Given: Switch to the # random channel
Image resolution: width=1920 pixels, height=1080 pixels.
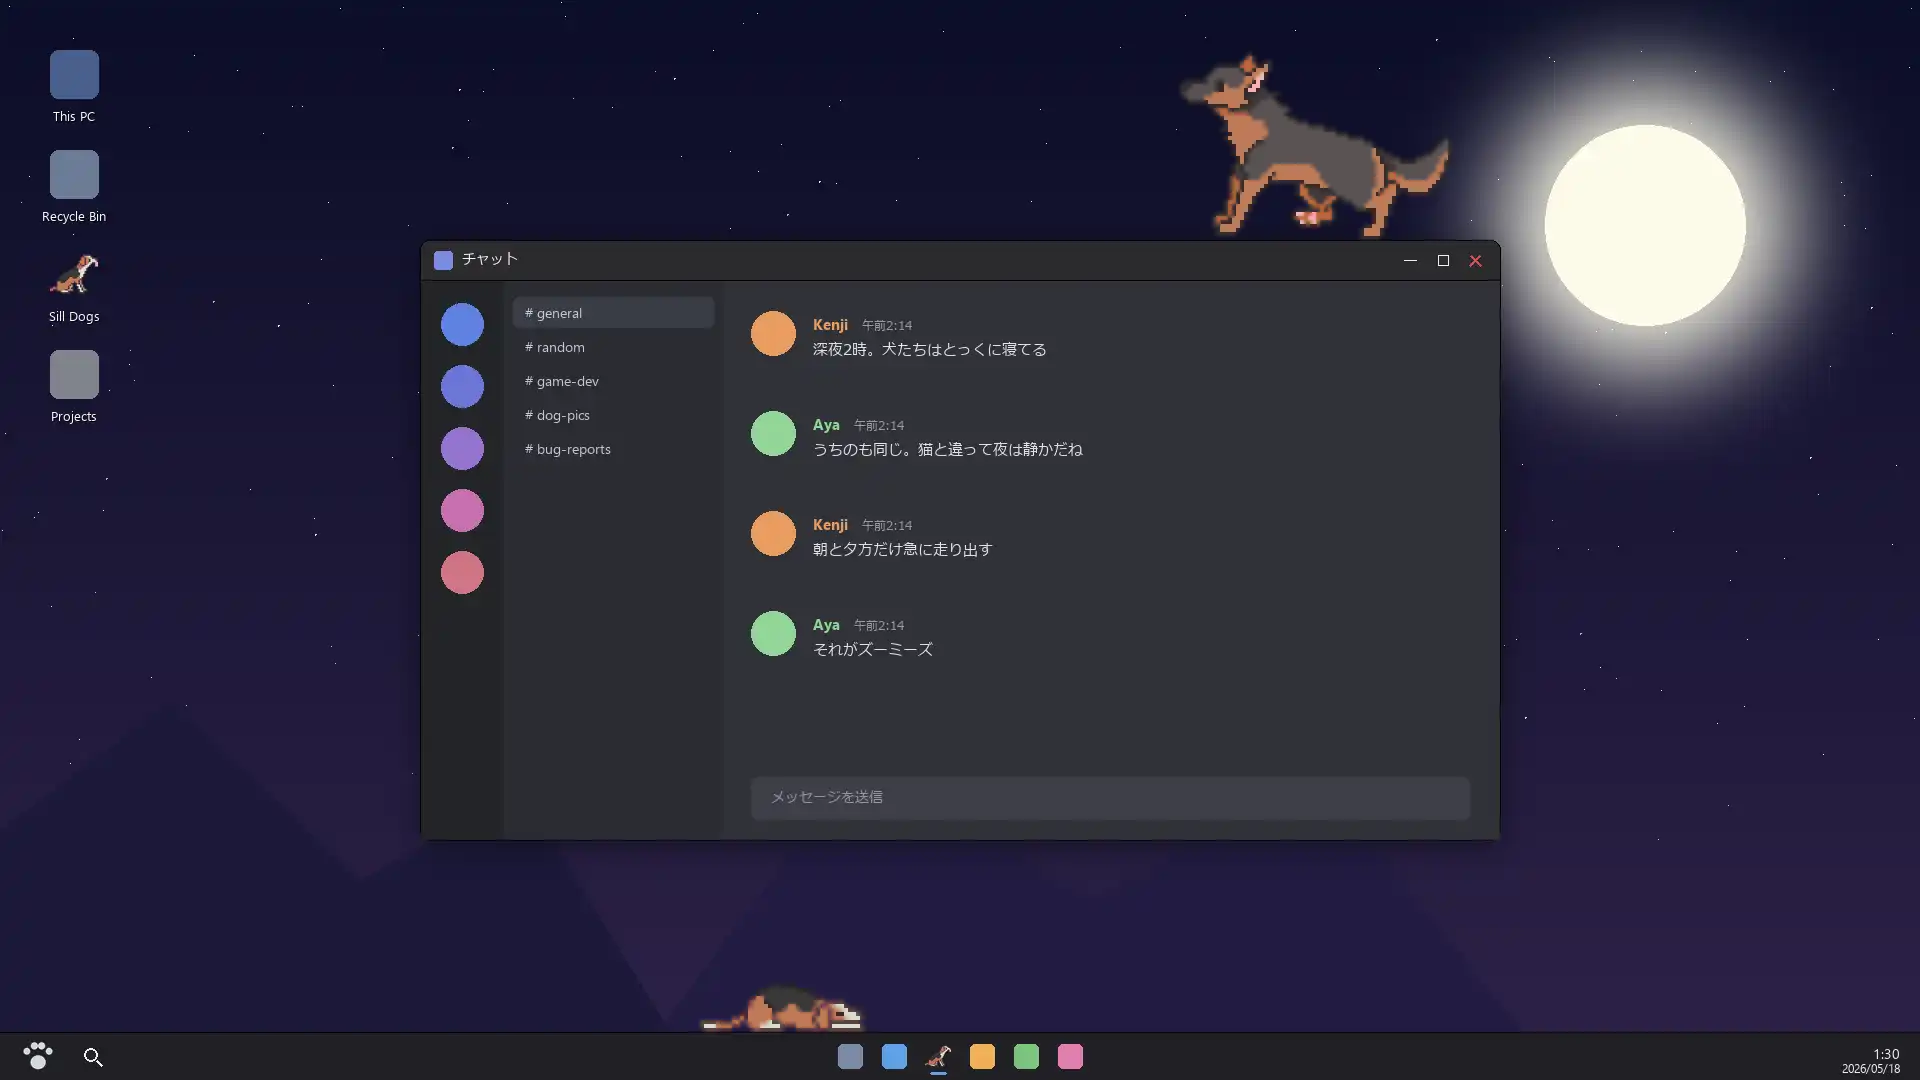Looking at the screenshot, I should [x=613, y=347].
